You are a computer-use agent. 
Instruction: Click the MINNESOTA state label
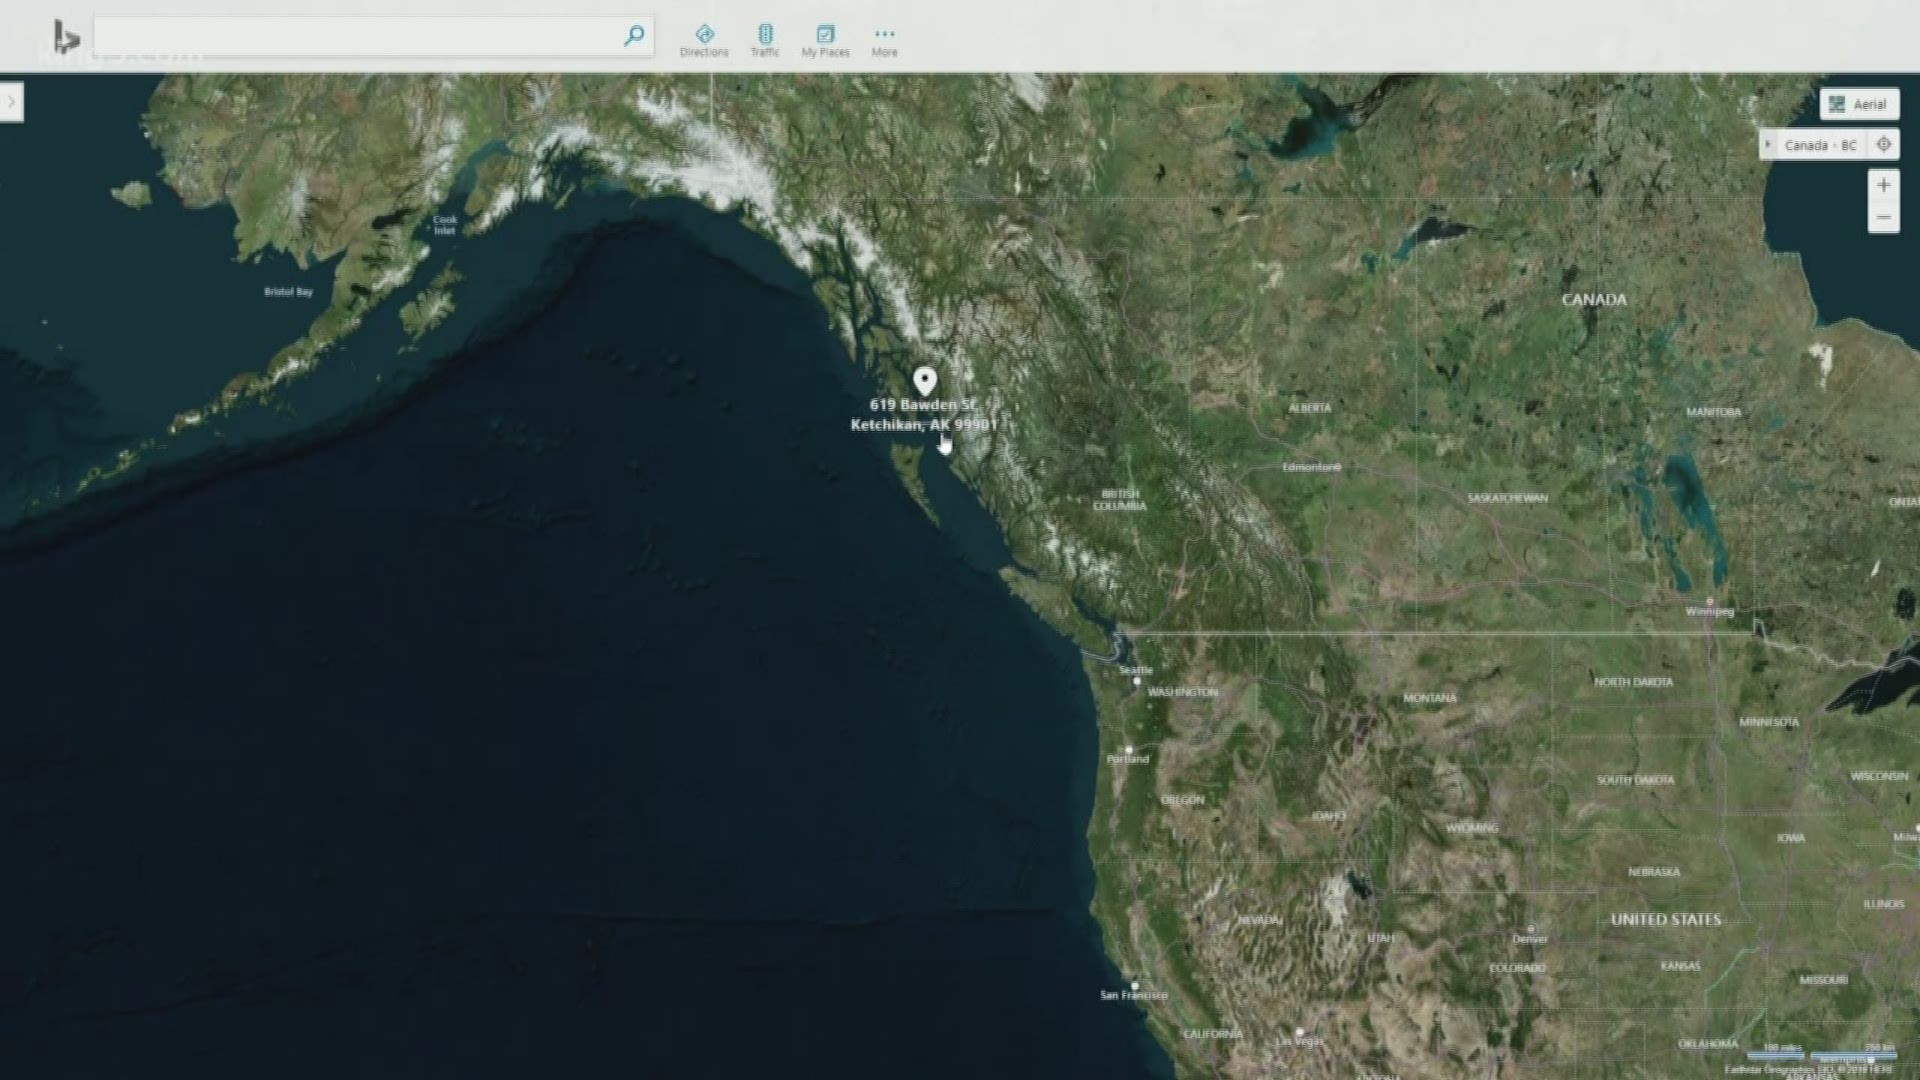pyautogui.click(x=1768, y=722)
